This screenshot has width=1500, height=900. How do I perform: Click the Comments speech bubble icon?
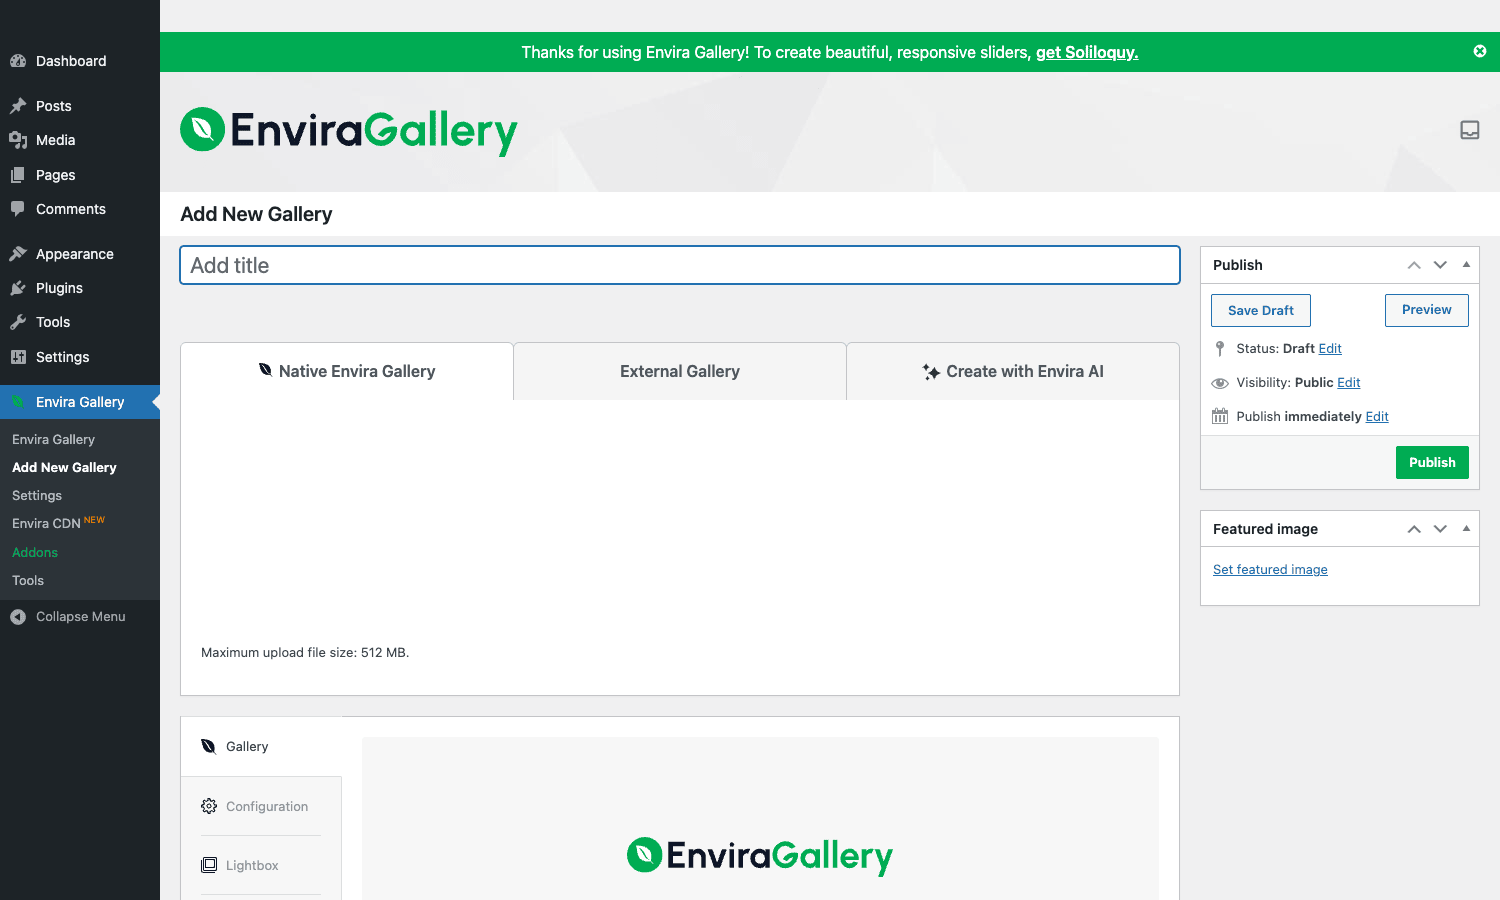tap(18, 209)
